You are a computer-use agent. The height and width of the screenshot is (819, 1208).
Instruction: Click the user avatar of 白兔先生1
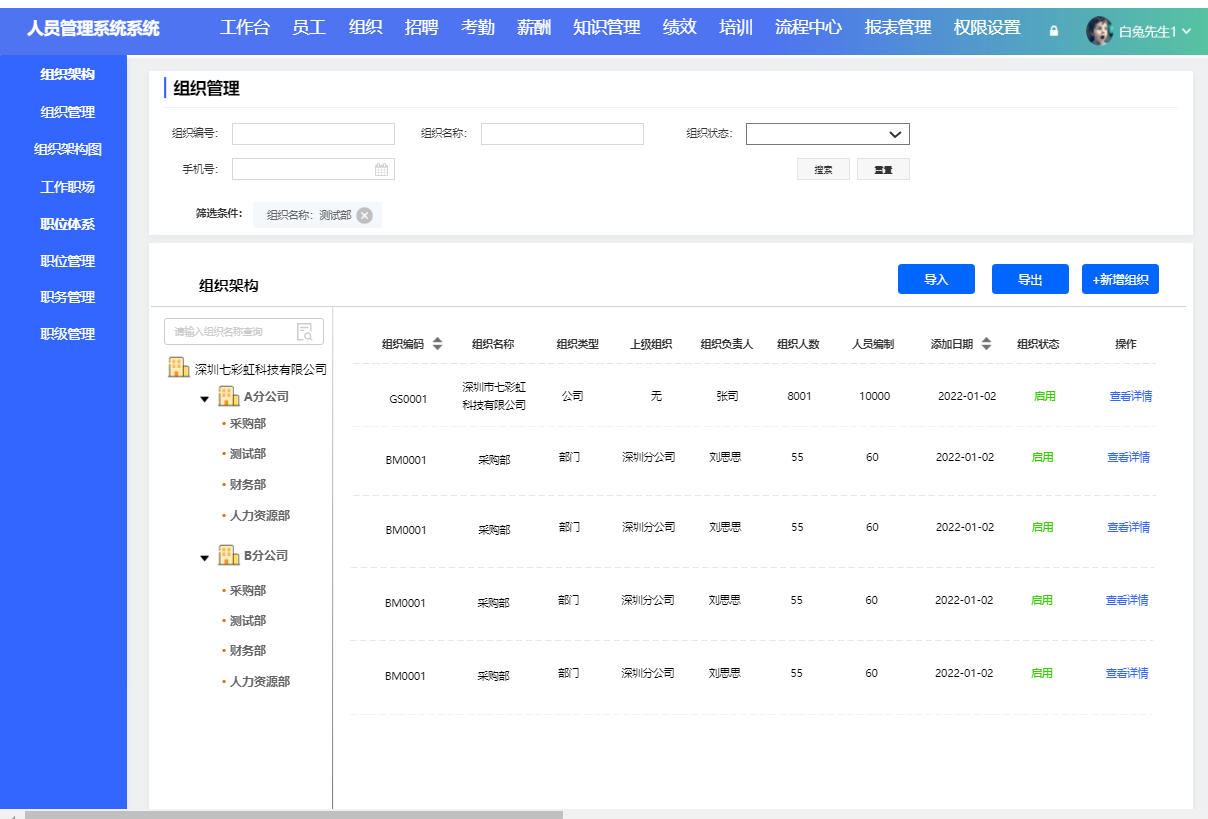1098,31
